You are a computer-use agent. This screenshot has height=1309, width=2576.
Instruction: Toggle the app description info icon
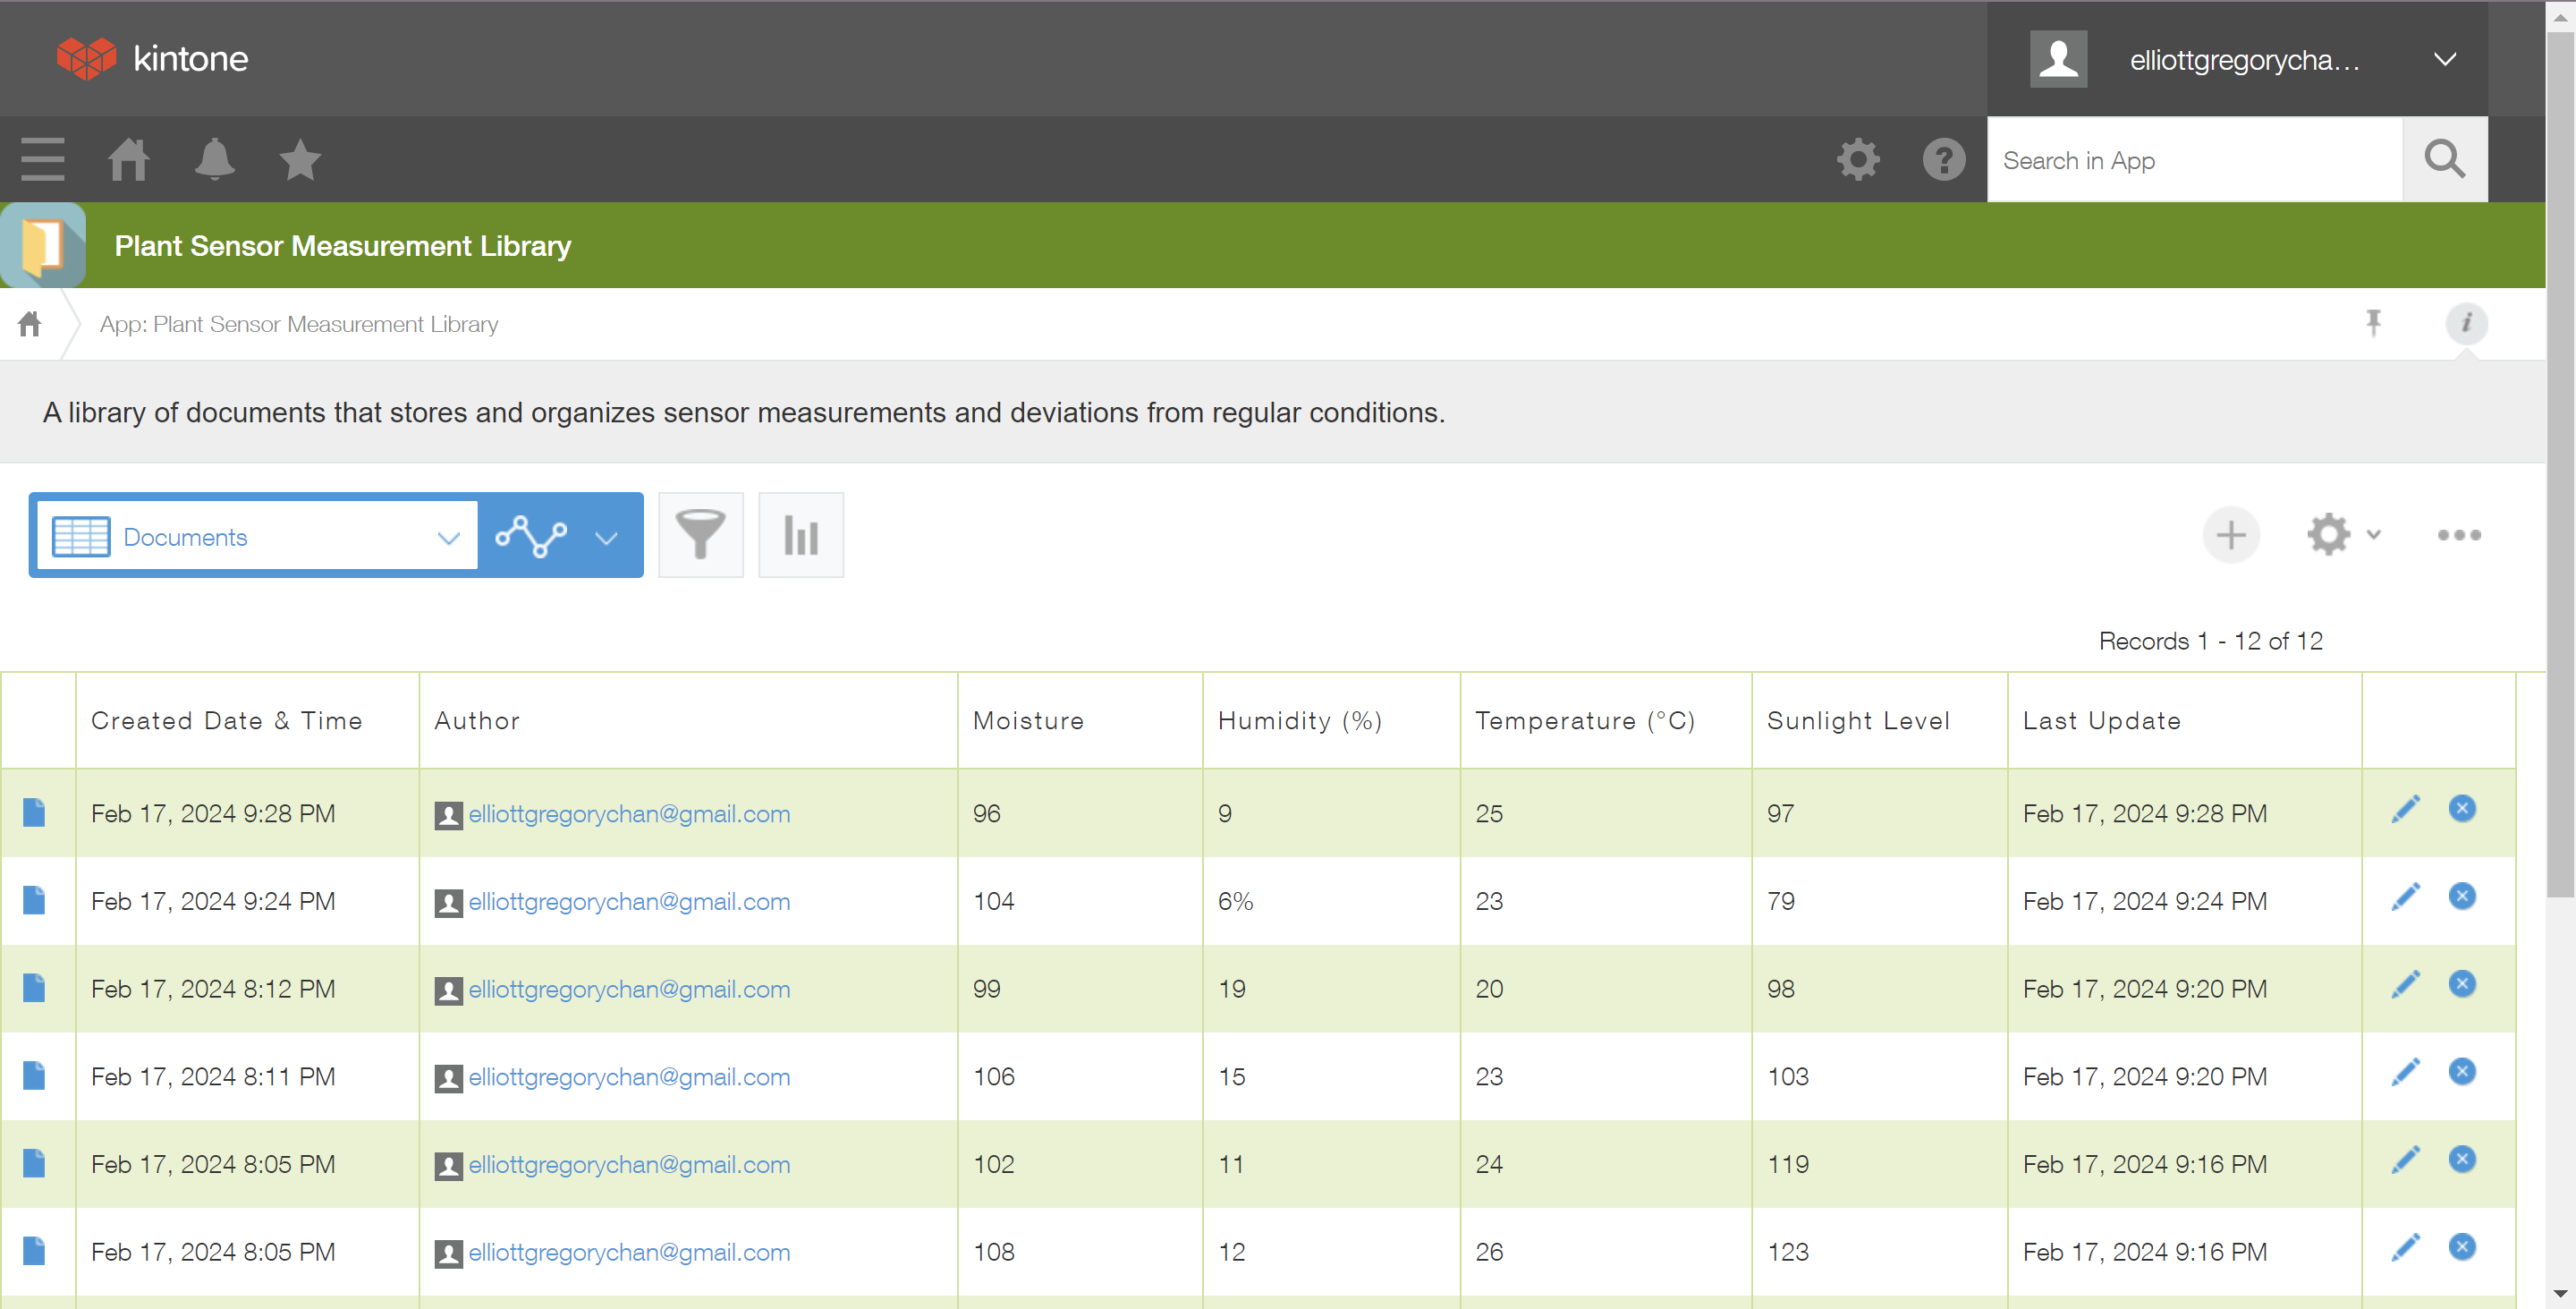(x=2466, y=323)
